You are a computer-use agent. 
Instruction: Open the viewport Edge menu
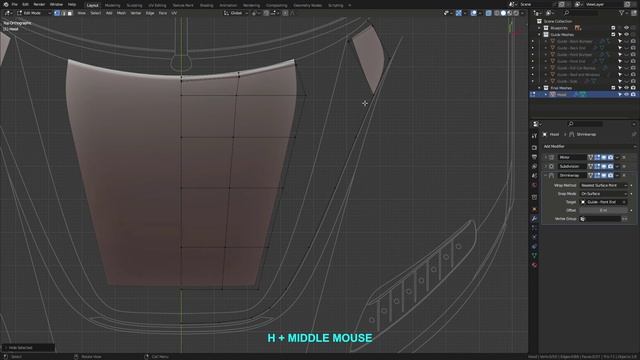click(x=150, y=13)
